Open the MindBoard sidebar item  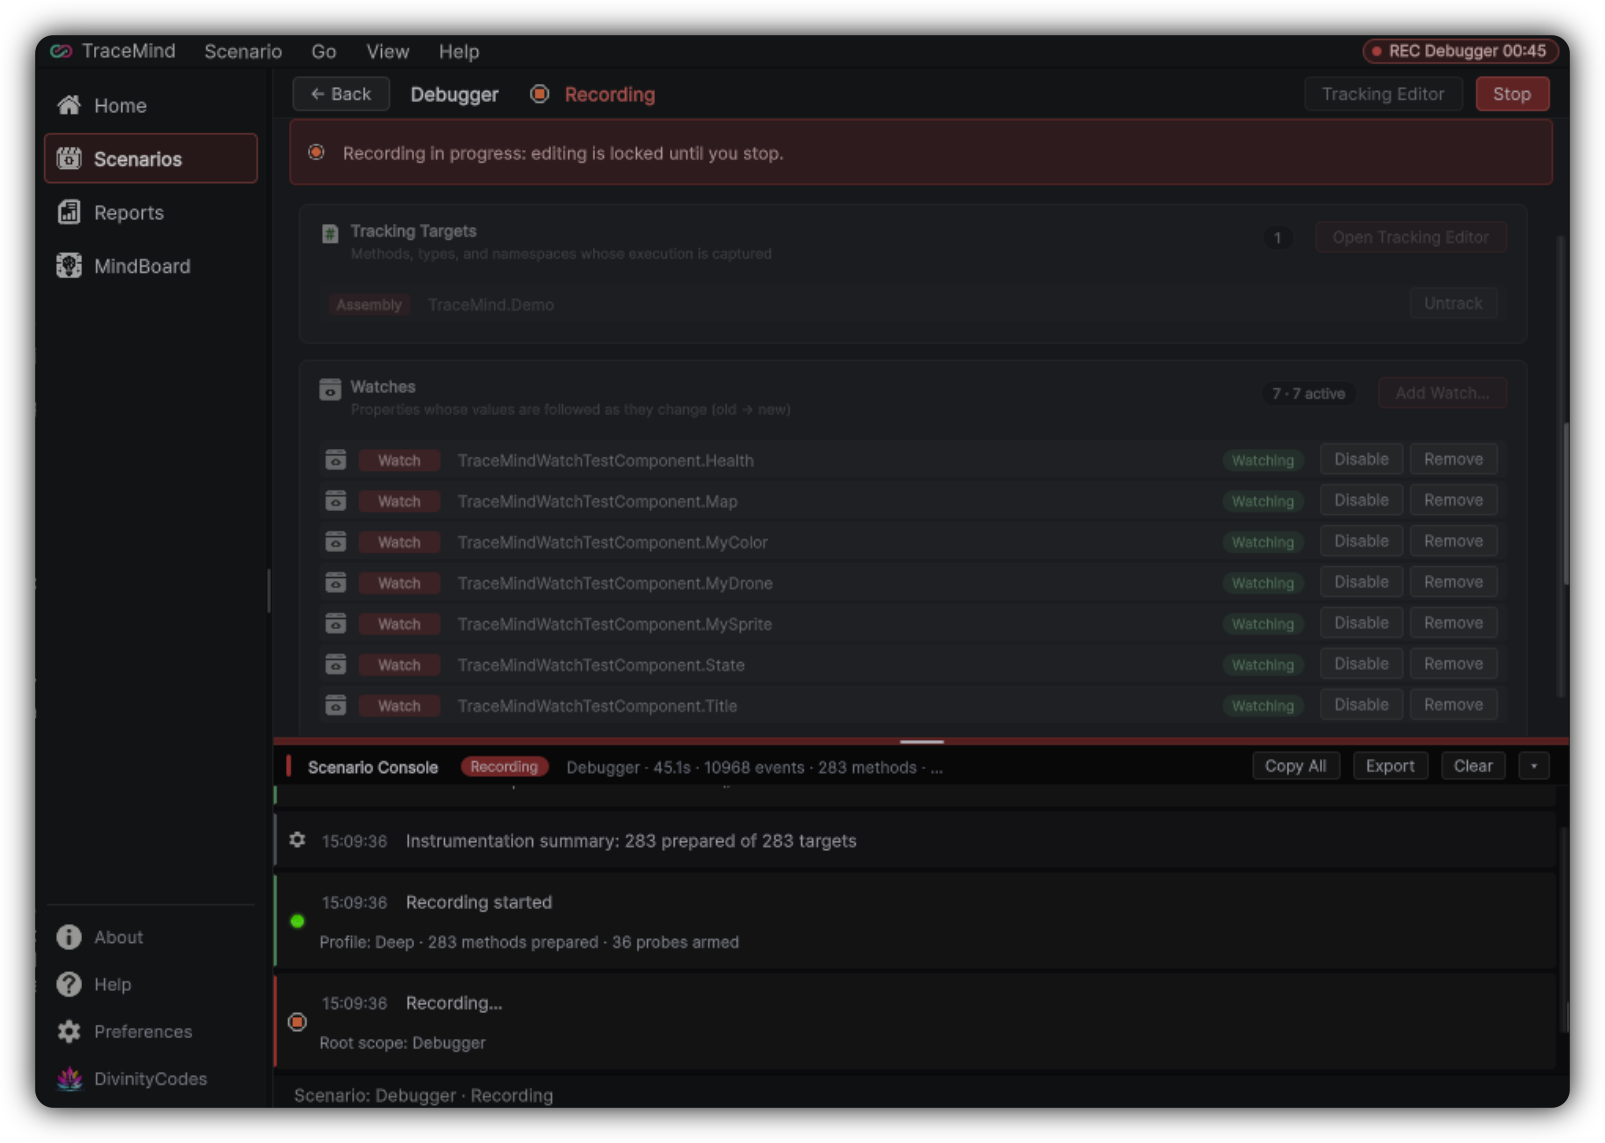(150, 266)
